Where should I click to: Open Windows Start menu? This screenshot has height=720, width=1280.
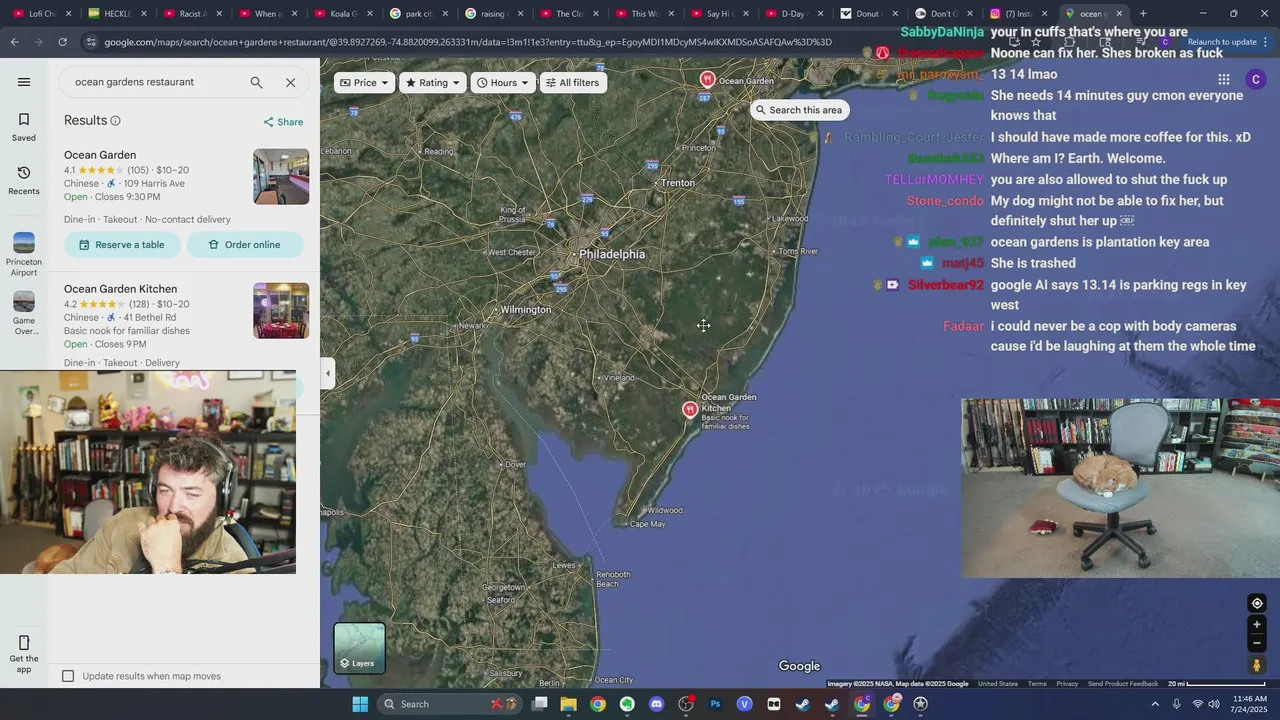click(x=360, y=704)
